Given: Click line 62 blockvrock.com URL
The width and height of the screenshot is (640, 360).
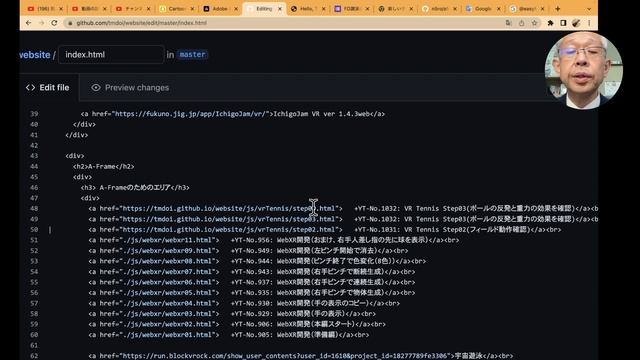Looking at the screenshot, I should (286, 356).
